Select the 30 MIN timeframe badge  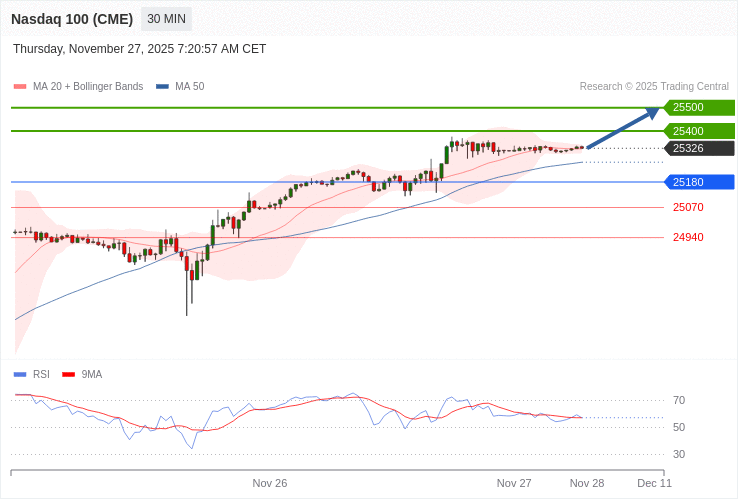pyautogui.click(x=167, y=19)
